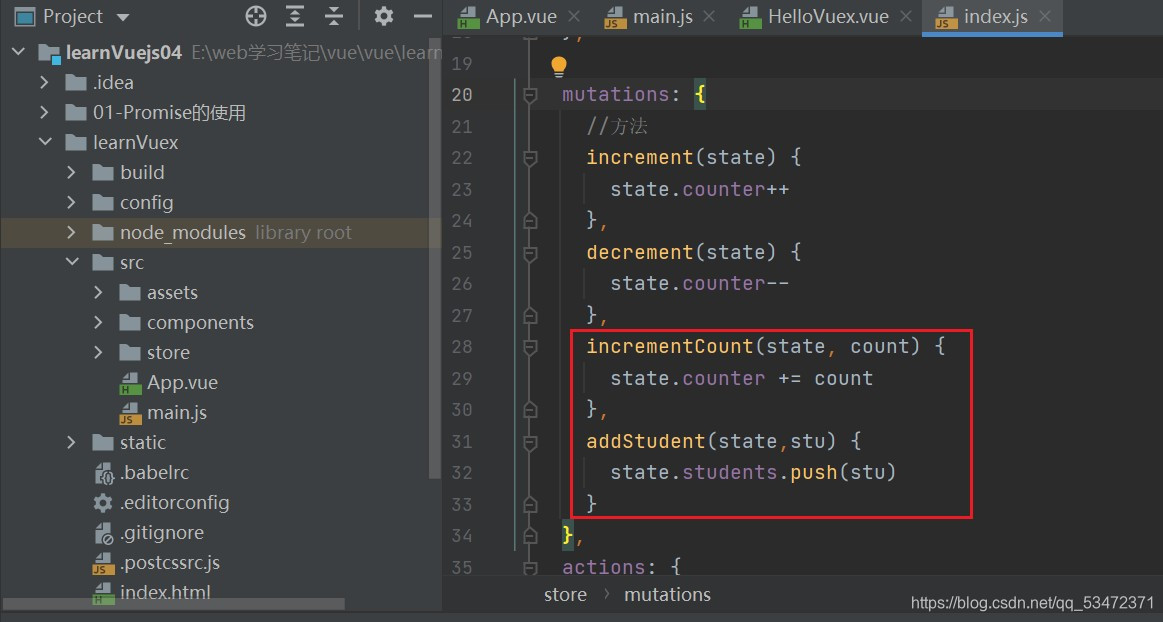The width and height of the screenshot is (1163, 622).
Task: Fold the actions block at line 35
Action: pos(530,568)
